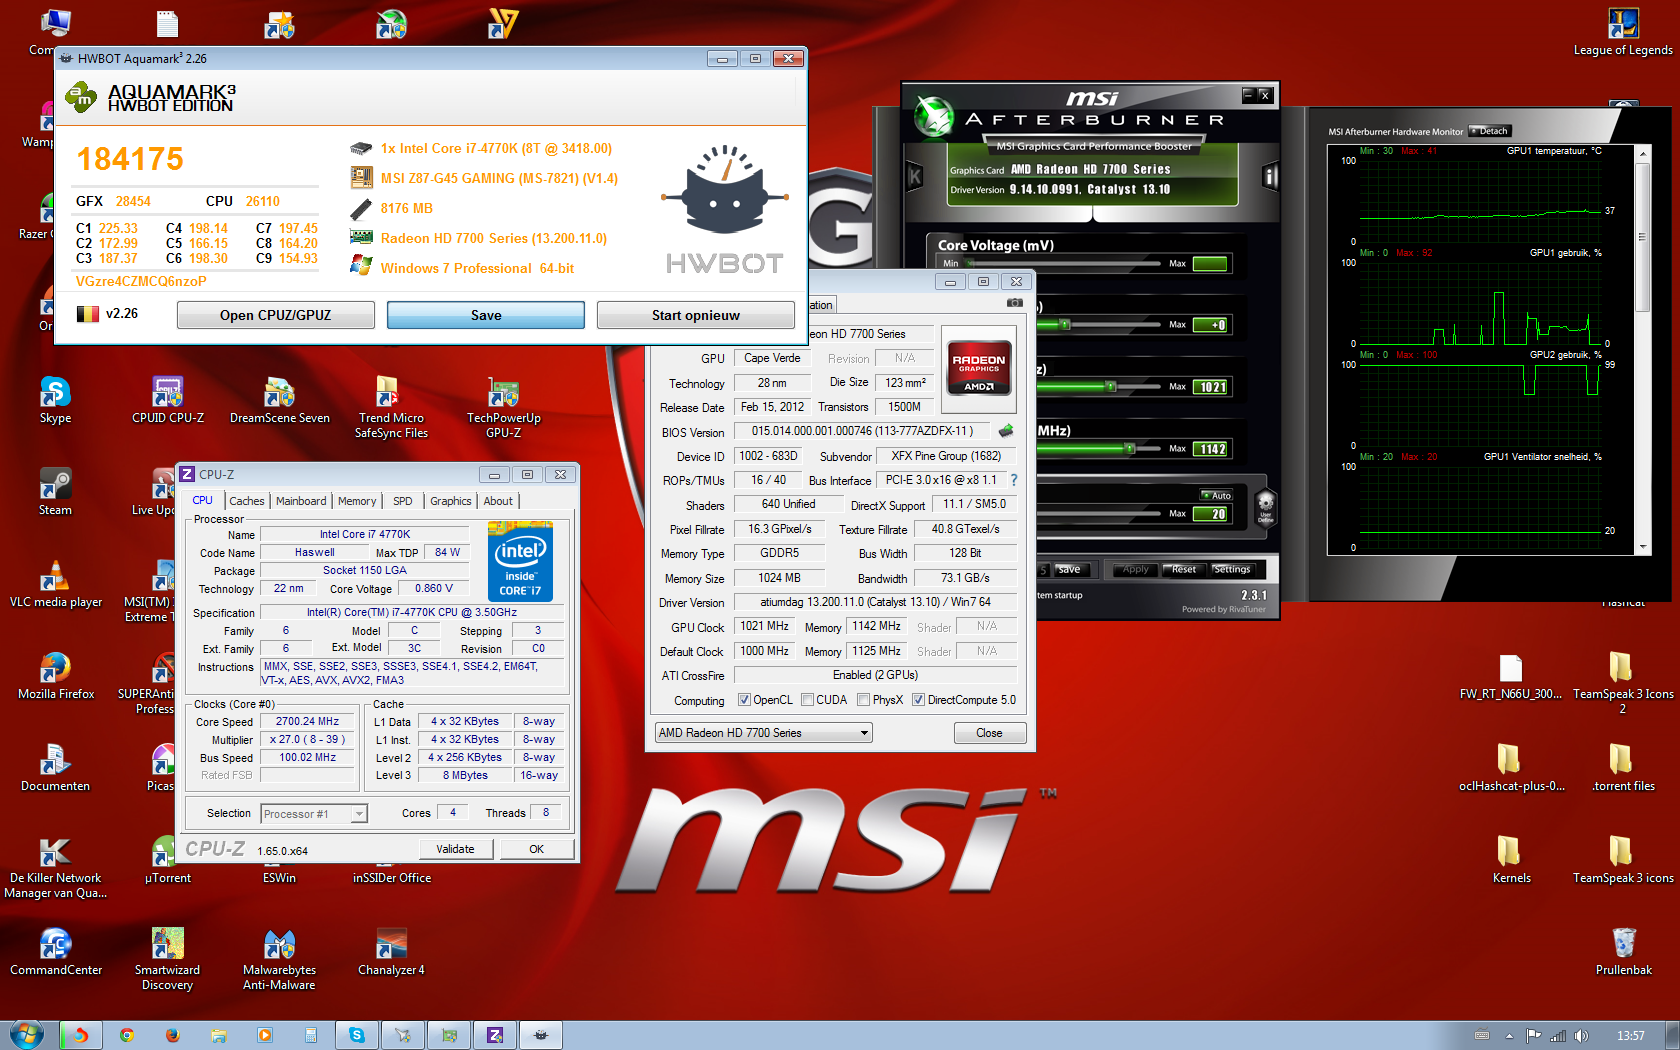Screen dimensions: 1680x1050
Task: Click Afterburner information 'i' side button
Action: point(1270,177)
